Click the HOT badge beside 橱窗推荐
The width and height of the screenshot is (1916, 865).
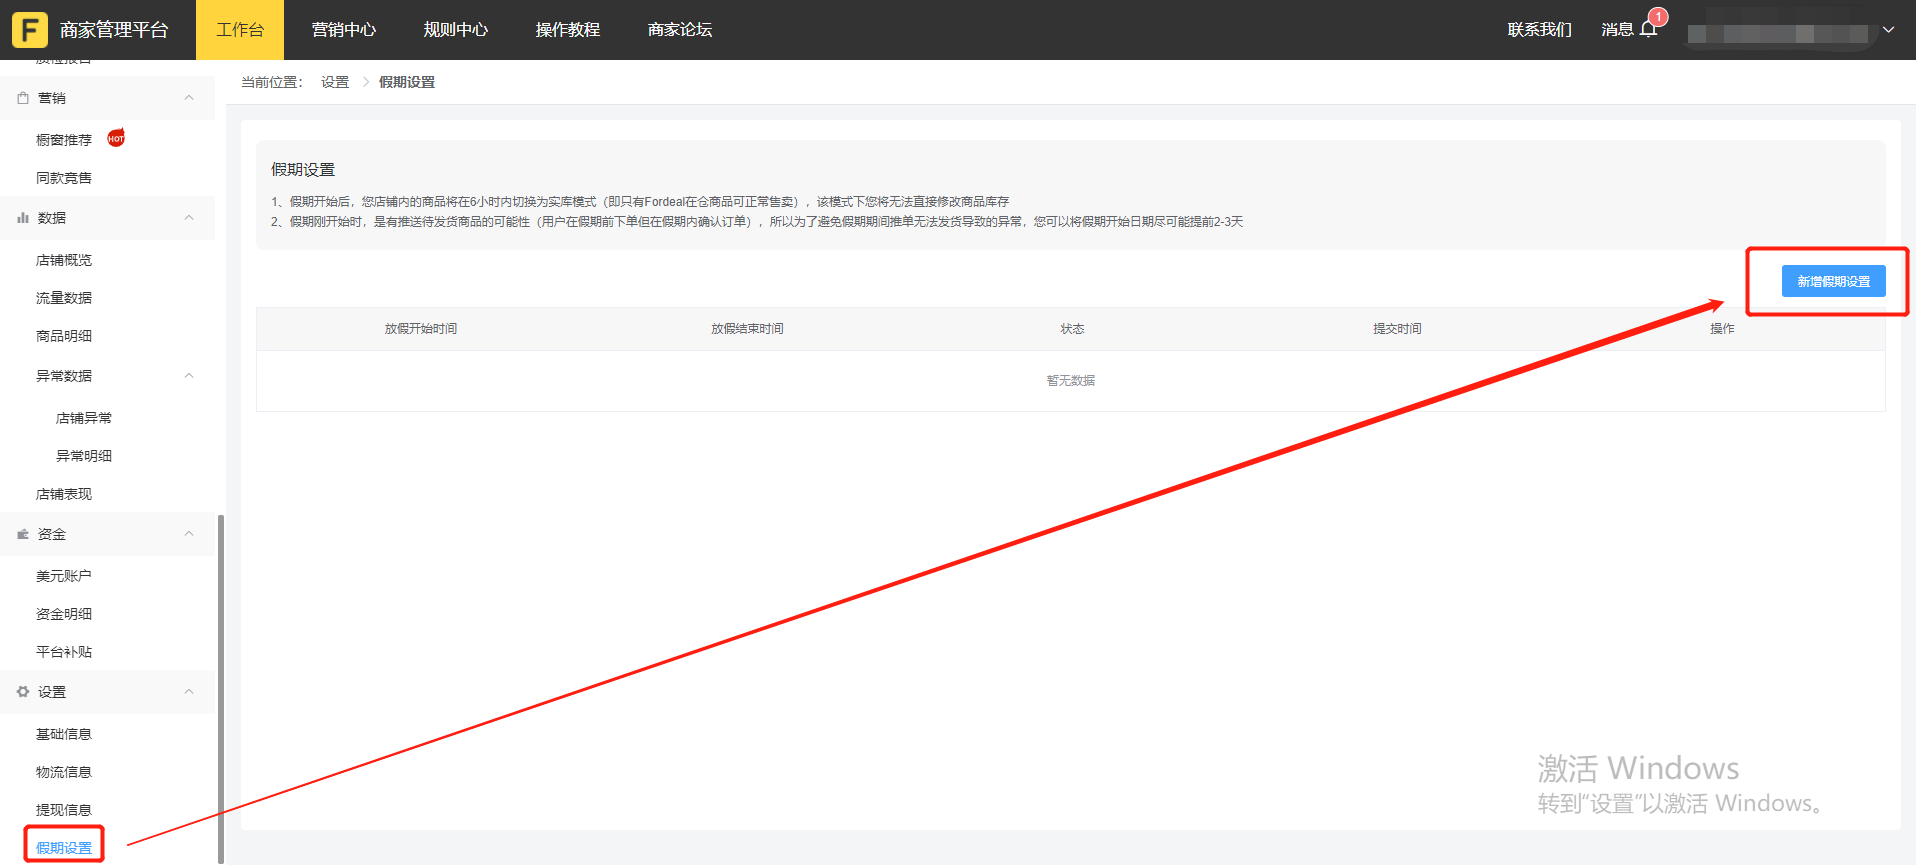point(116,138)
